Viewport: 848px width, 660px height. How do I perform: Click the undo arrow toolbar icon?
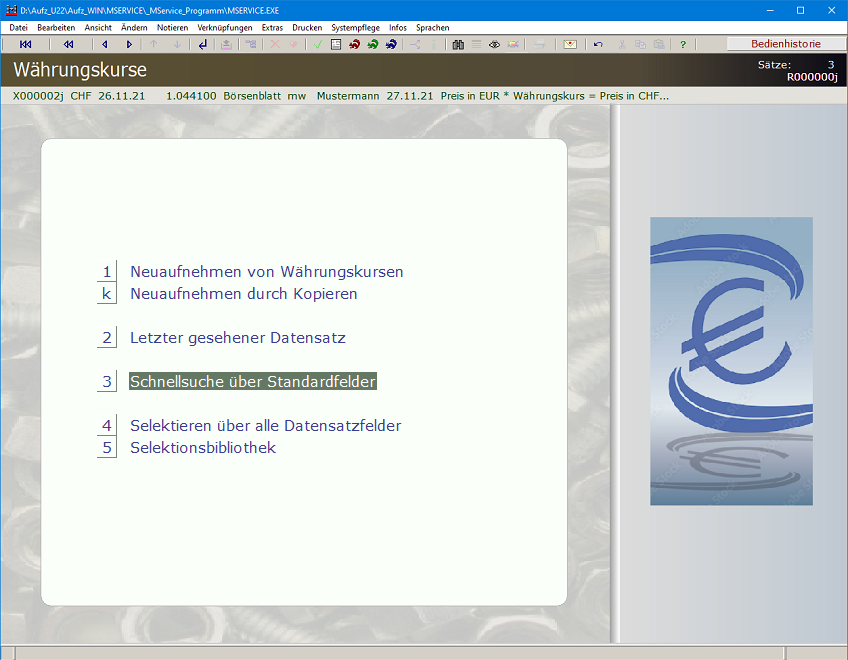(598, 45)
